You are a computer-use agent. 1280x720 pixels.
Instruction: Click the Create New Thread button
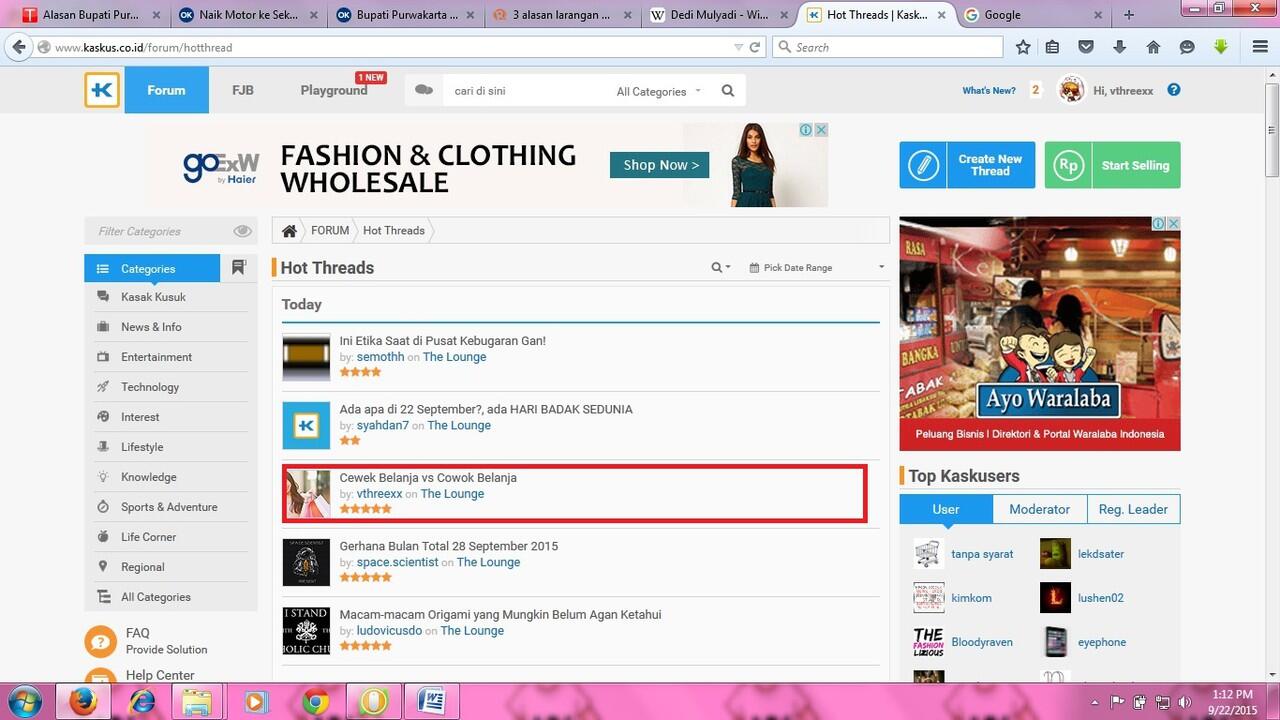[965, 165]
